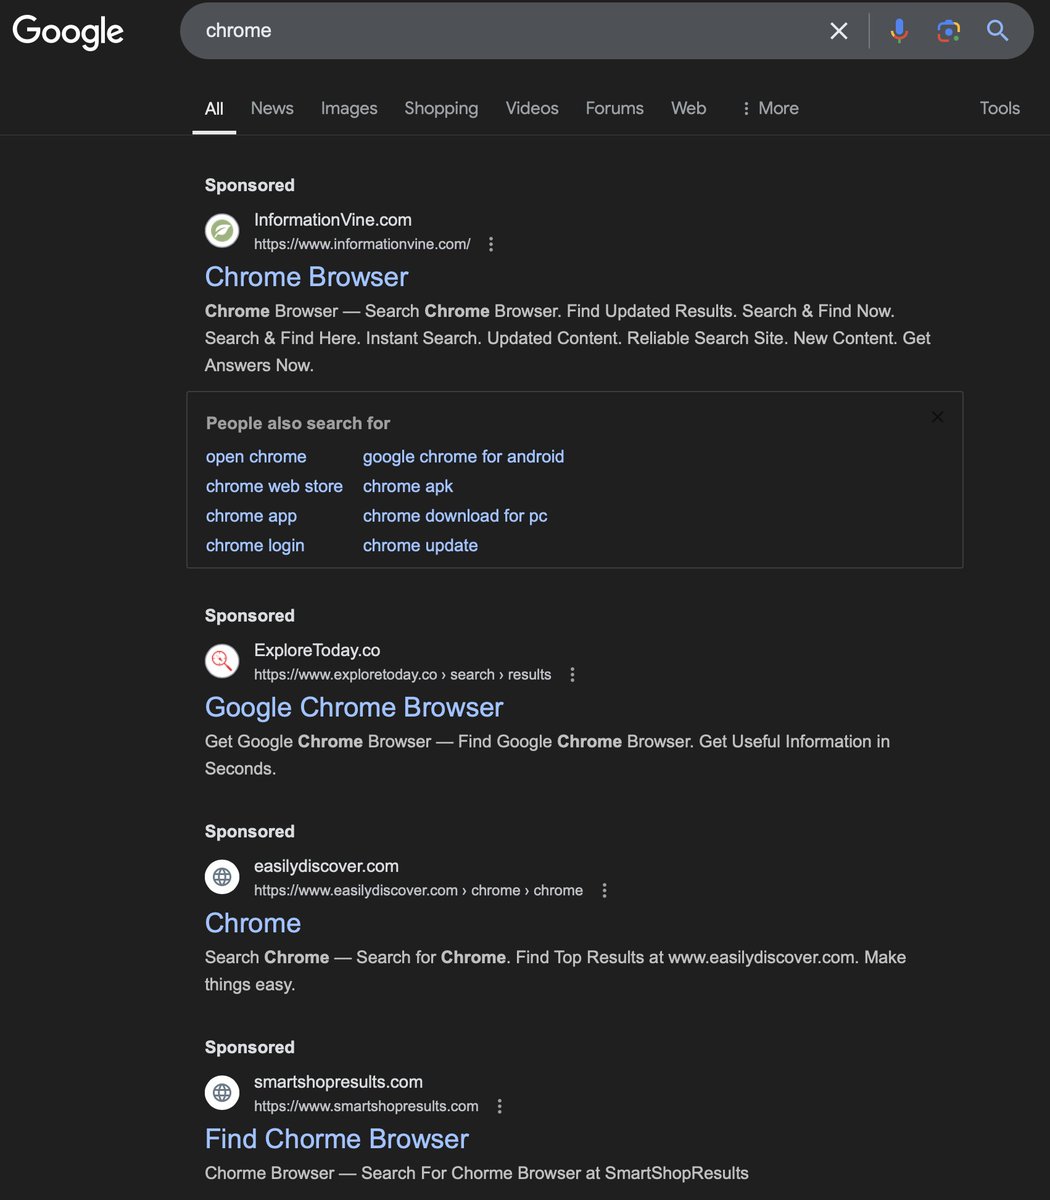This screenshot has width=1050, height=1200.
Task: Search for chrome apk suggestion
Action: 408,486
